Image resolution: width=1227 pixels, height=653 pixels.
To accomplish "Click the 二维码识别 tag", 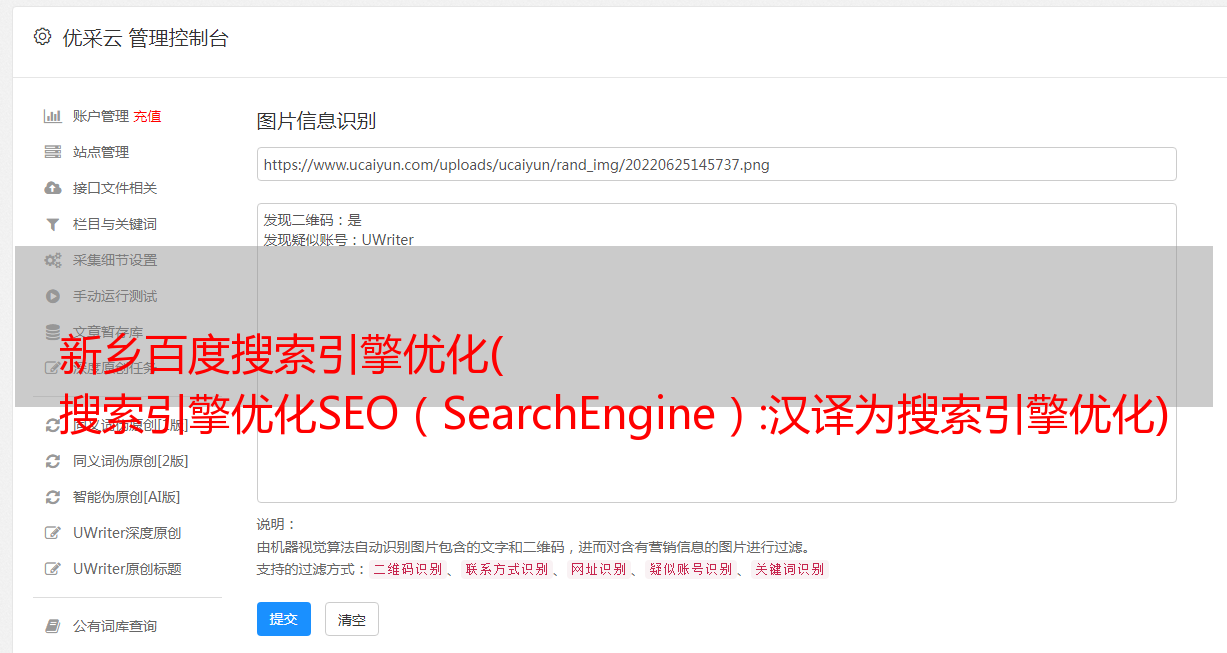I will click(x=407, y=569).
